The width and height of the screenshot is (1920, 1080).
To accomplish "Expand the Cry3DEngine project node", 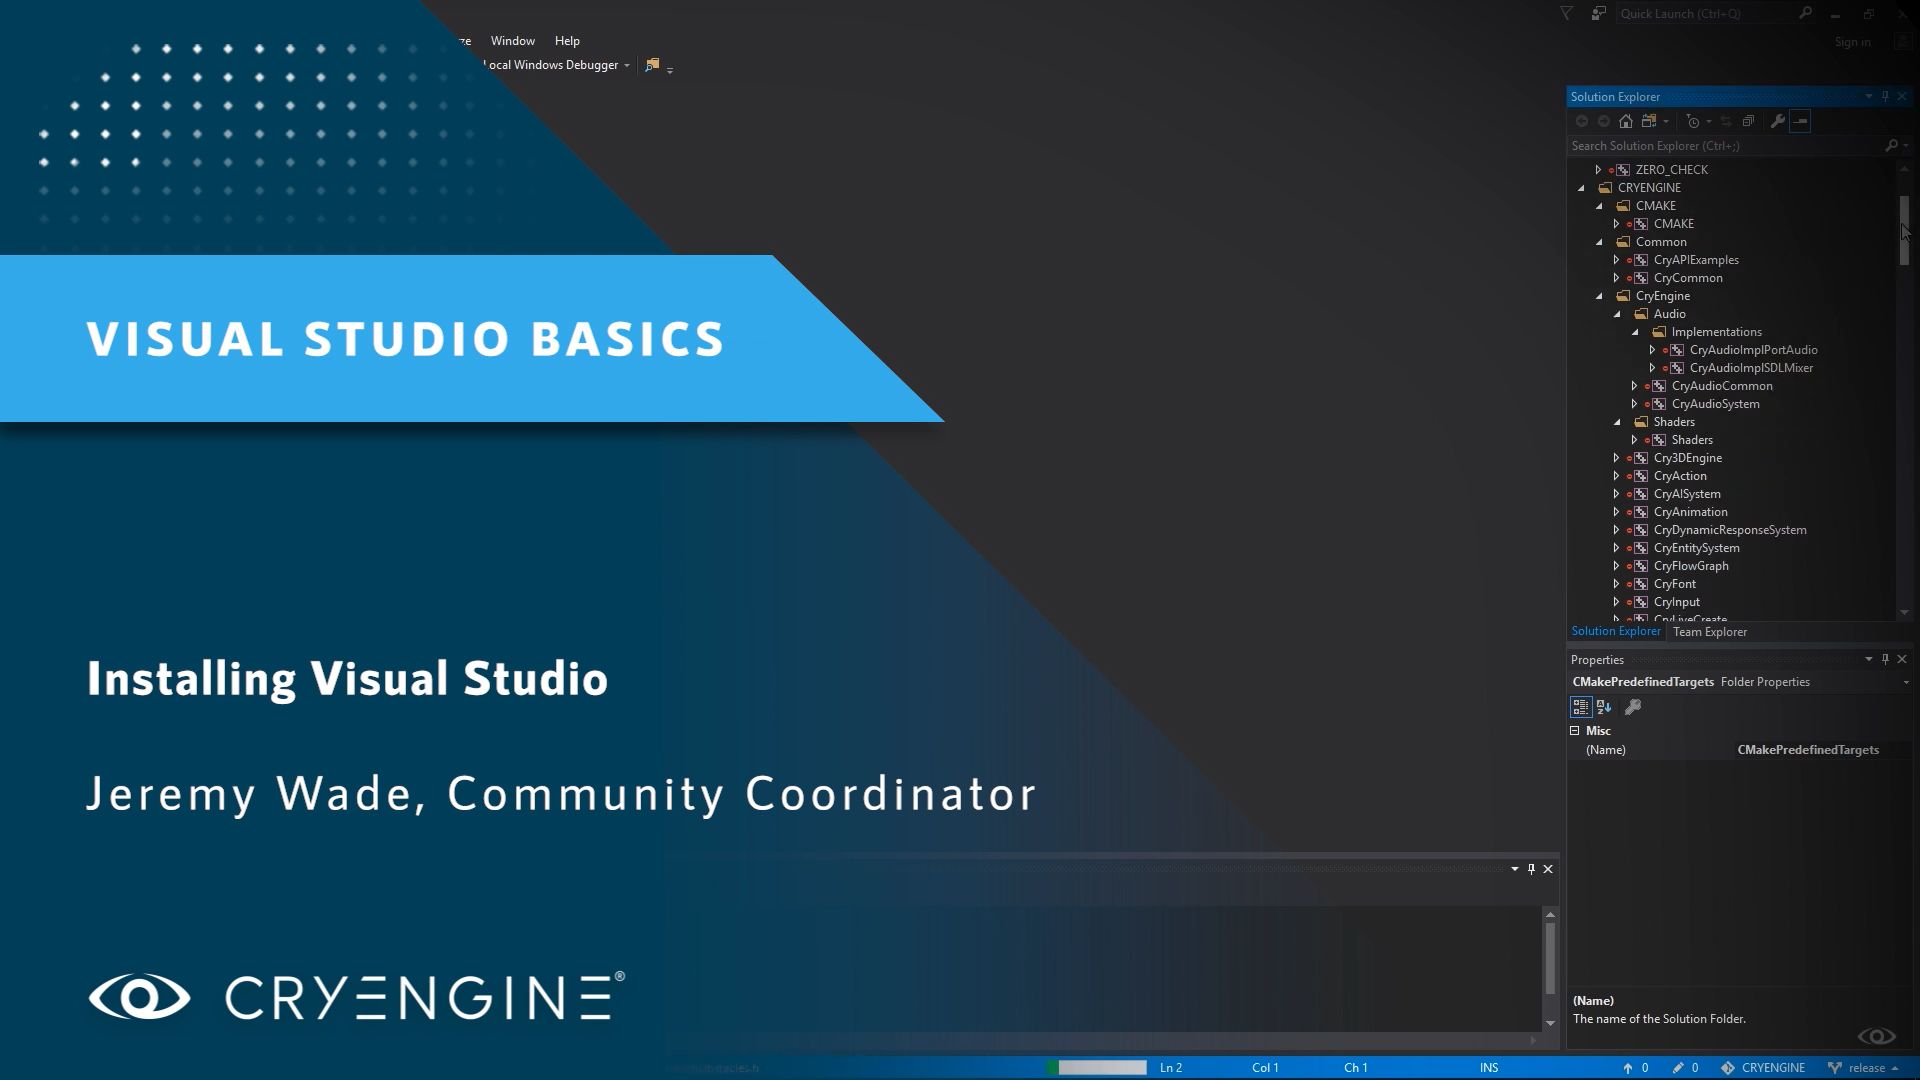I will click(x=1617, y=457).
